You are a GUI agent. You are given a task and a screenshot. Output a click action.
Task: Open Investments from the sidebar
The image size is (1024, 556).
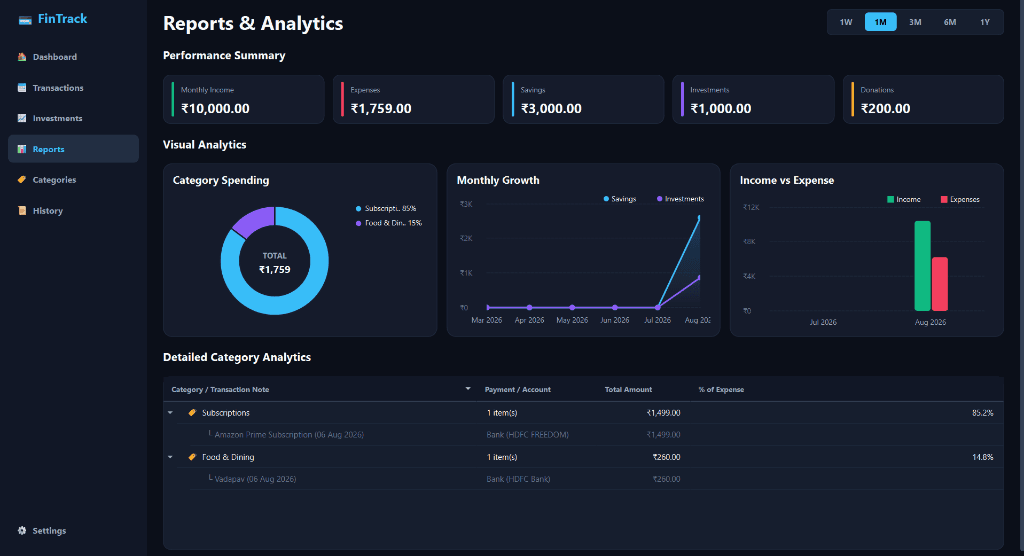coord(73,118)
